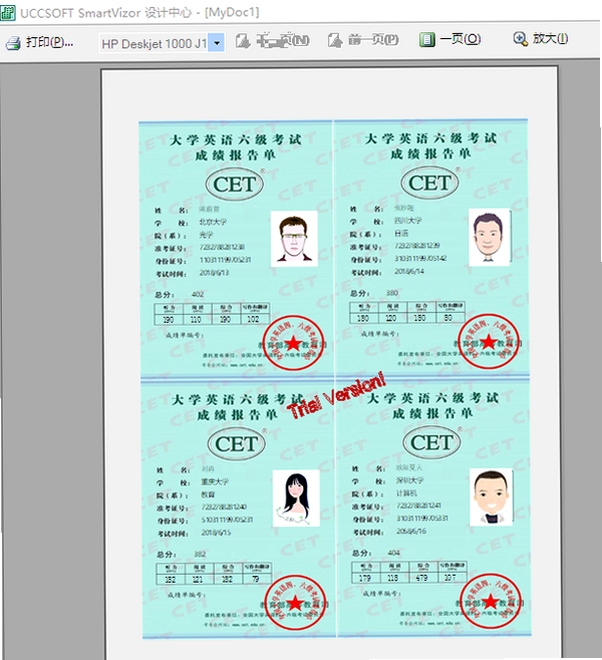
Task: Click the next page (下一页) icon
Action: [x=243, y=40]
